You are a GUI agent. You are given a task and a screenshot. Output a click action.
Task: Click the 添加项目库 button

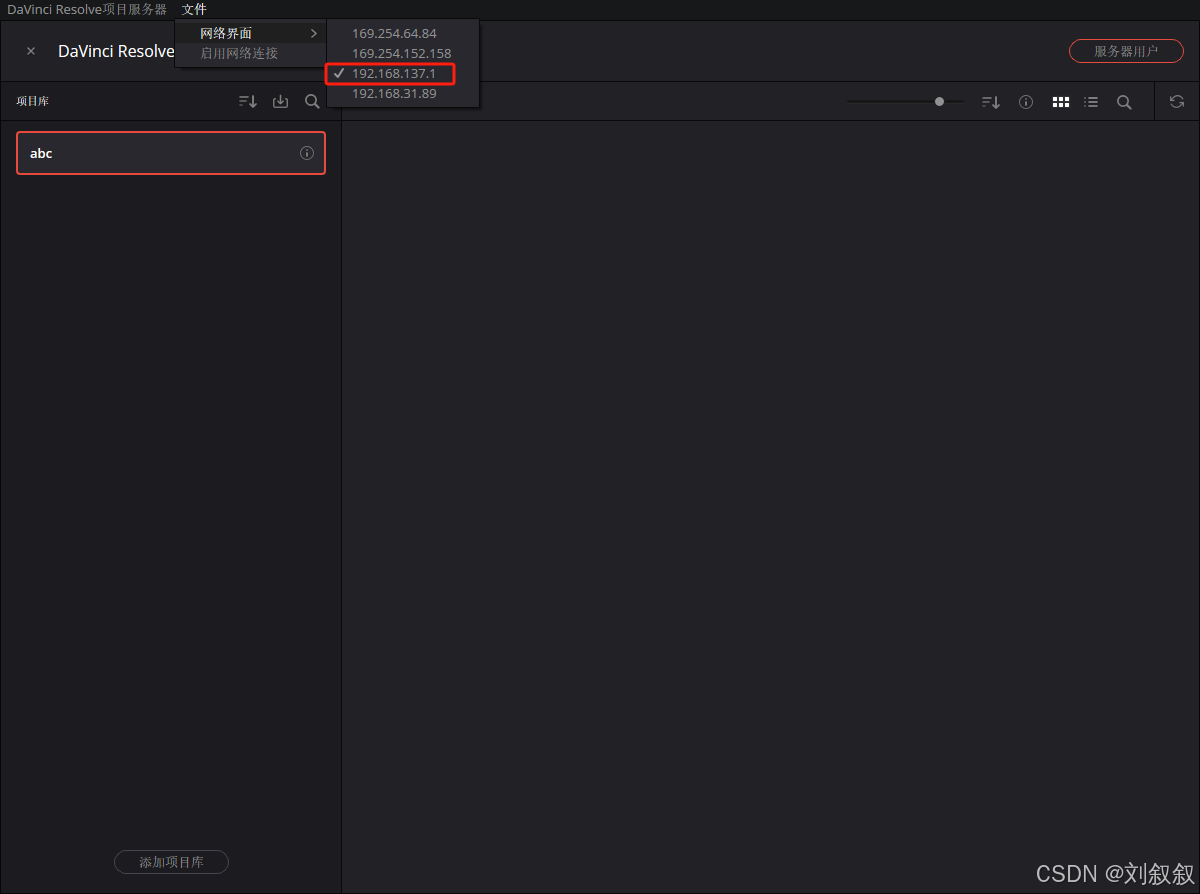tap(171, 861)
